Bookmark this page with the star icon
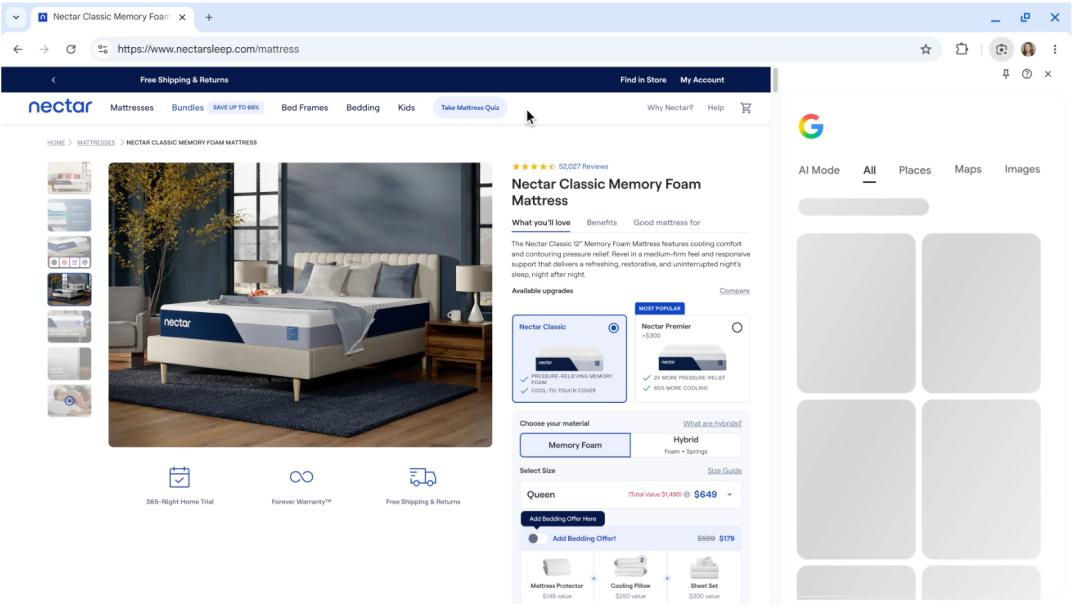The image size is (1080, 609). (925, 49)
